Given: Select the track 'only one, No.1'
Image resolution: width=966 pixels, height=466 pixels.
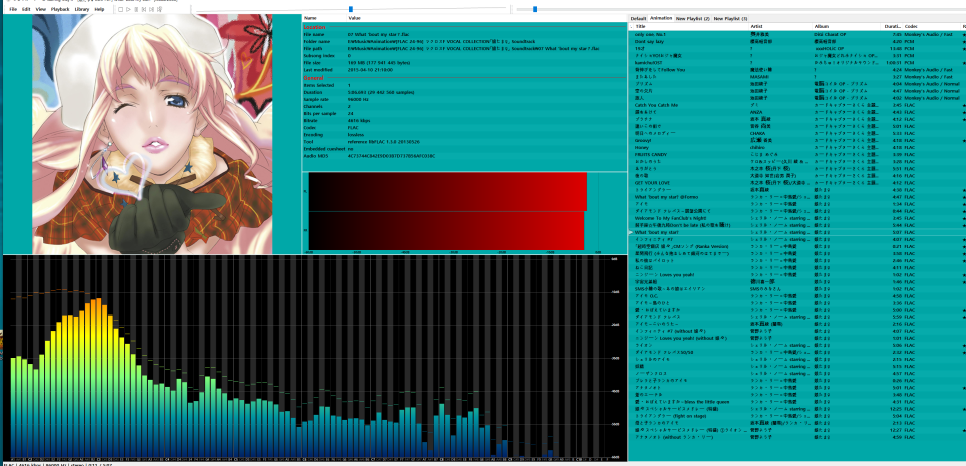Looking at the screenshot, I should click(x=797, y=35).
